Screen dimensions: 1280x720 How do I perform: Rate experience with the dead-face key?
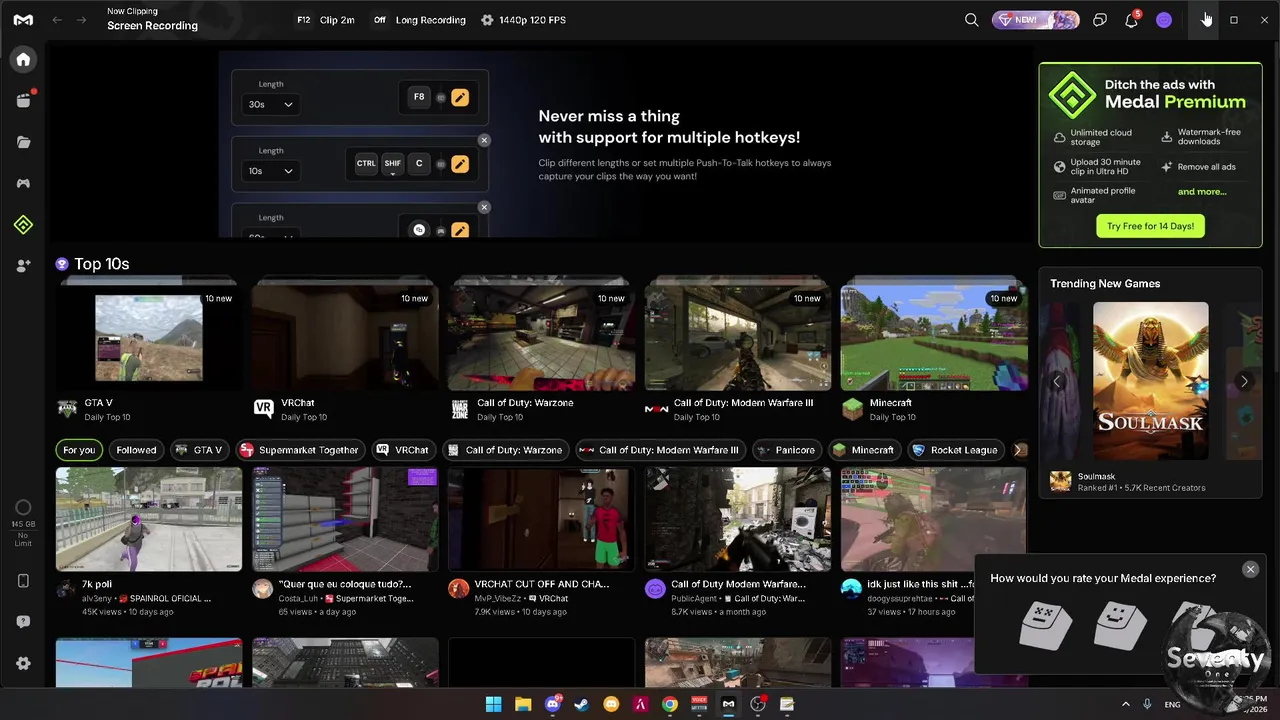(1045, 625)
